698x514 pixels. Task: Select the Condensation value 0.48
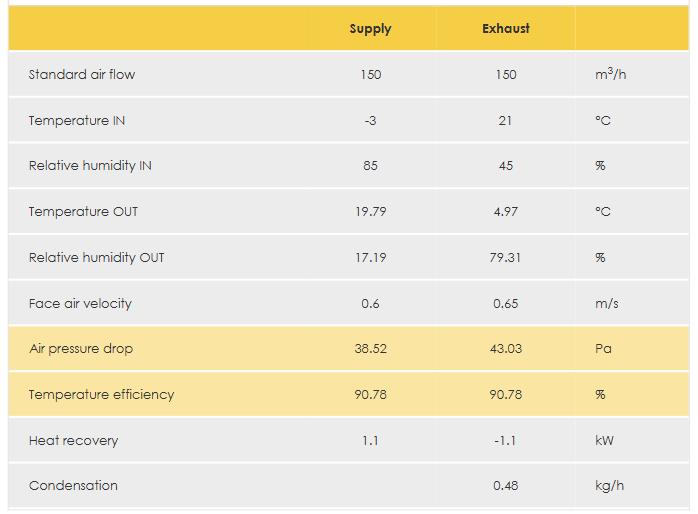tap(505, 486)
